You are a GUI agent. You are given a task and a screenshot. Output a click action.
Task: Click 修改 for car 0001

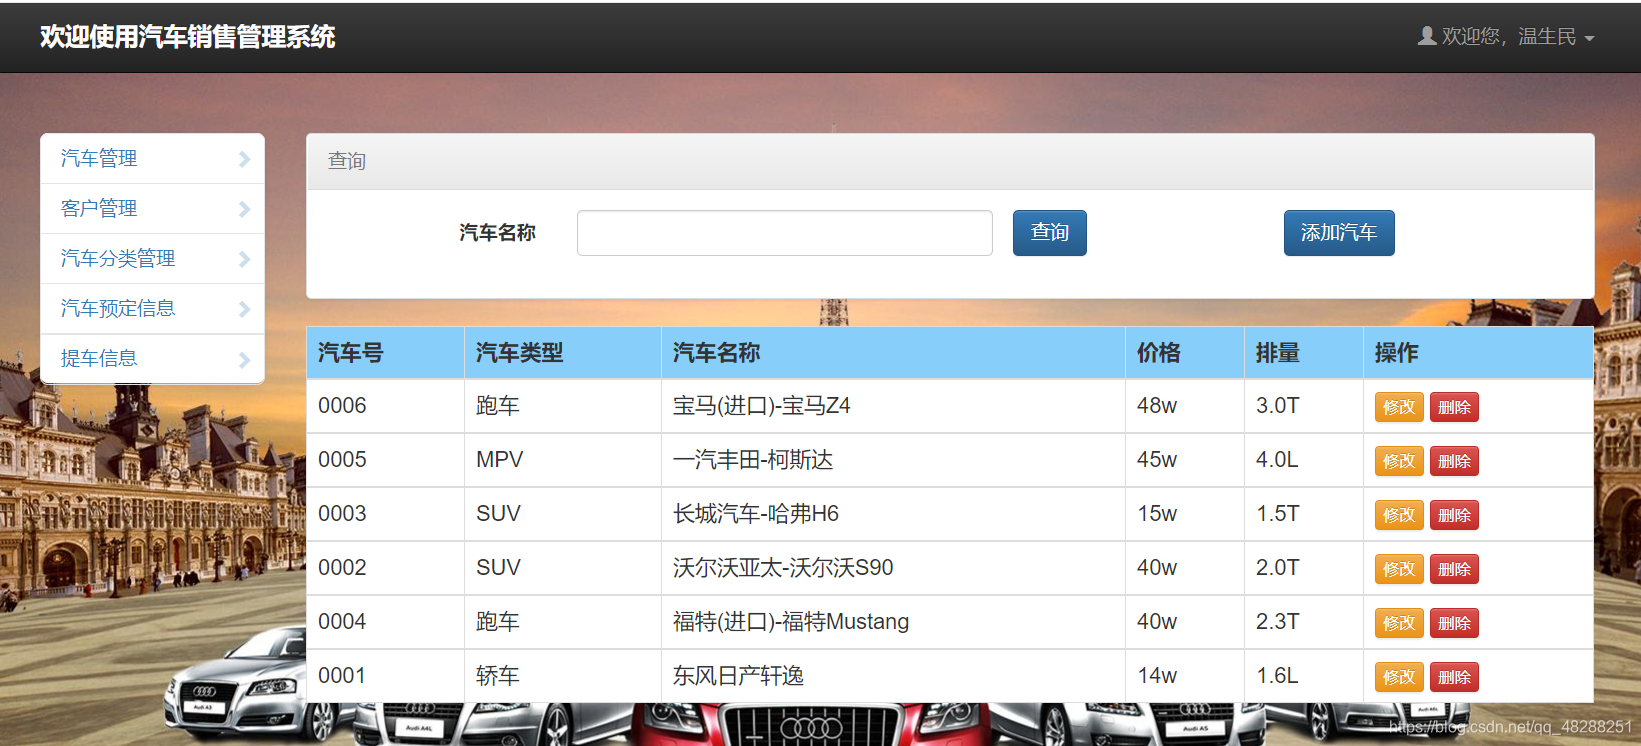tap(1399, 677)
